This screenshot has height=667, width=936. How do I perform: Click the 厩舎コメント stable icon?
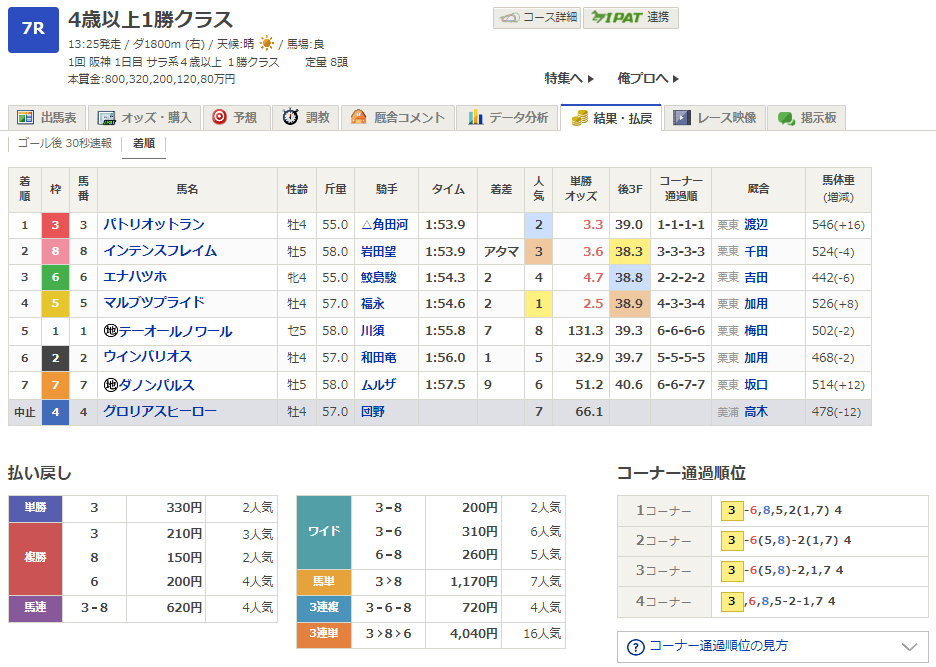point(359,118)
